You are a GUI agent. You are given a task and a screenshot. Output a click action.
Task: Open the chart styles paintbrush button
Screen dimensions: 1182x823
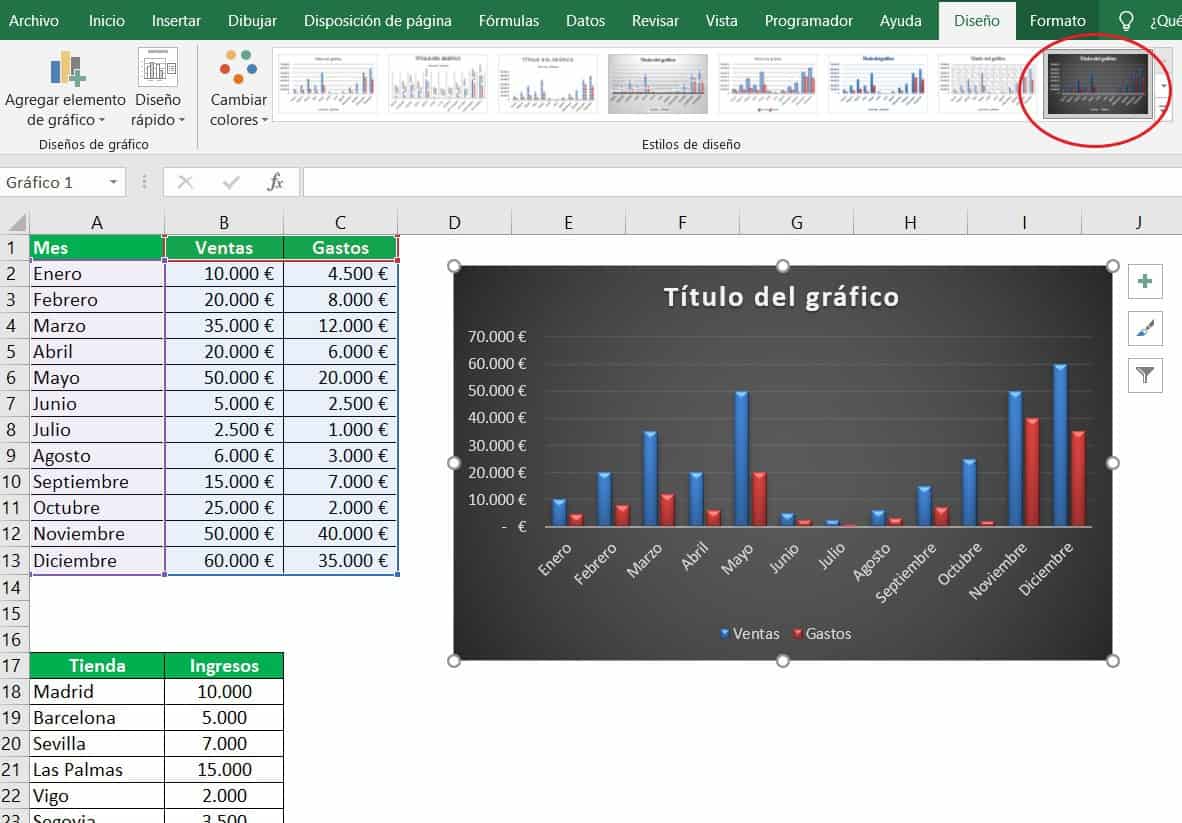[x=1144, y=329]
